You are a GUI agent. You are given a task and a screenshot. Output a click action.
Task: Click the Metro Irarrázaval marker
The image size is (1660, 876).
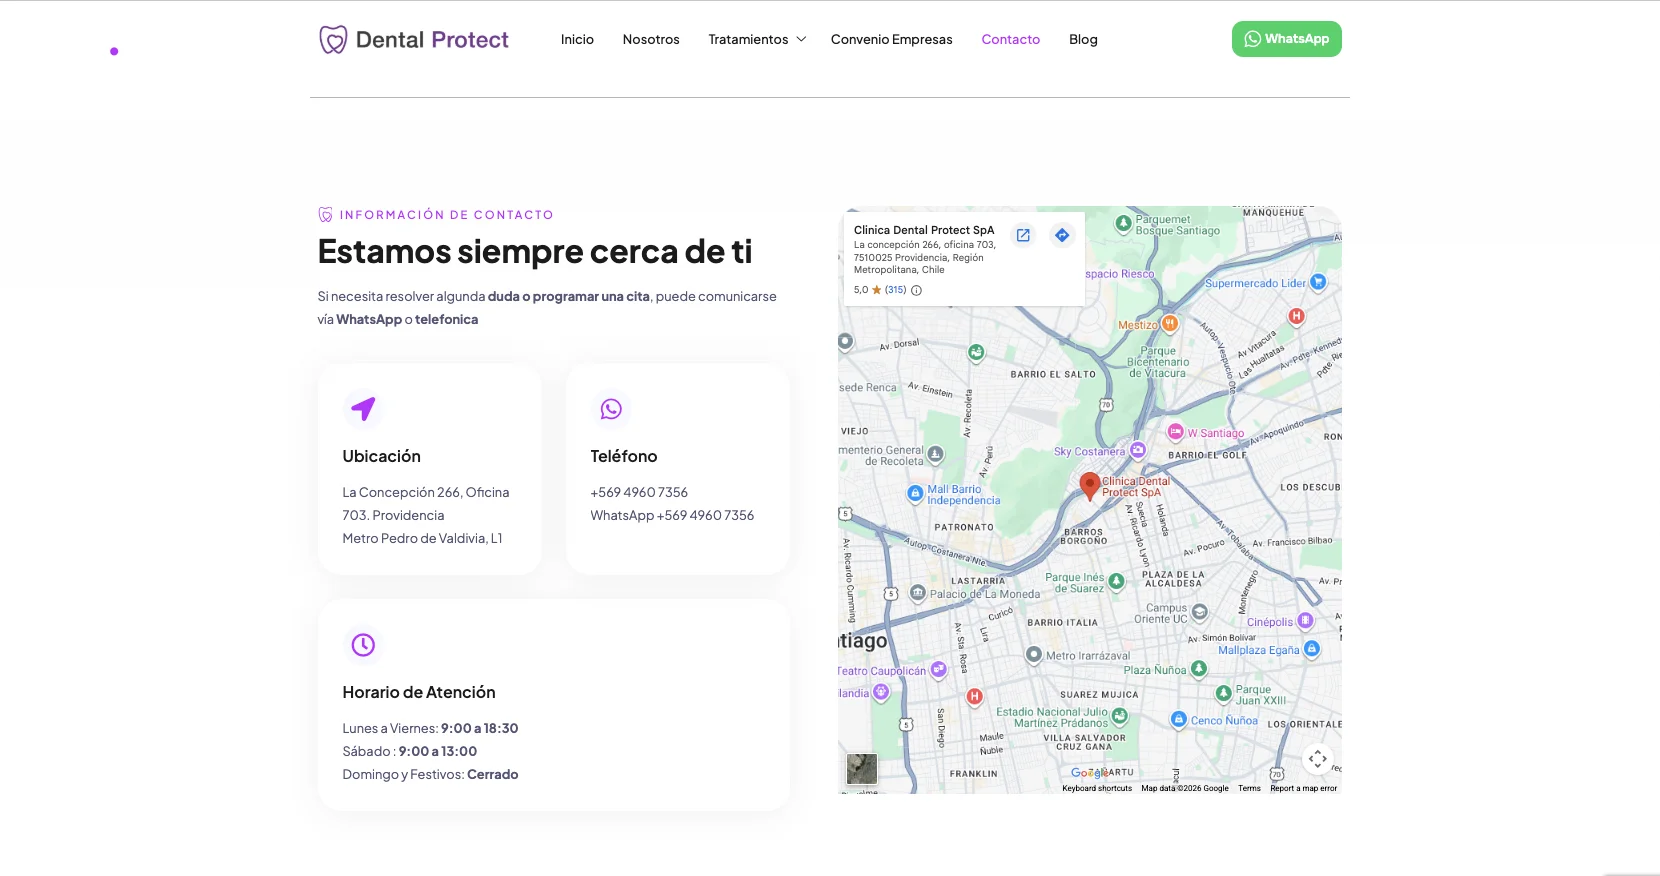(x=1035, y=655)
